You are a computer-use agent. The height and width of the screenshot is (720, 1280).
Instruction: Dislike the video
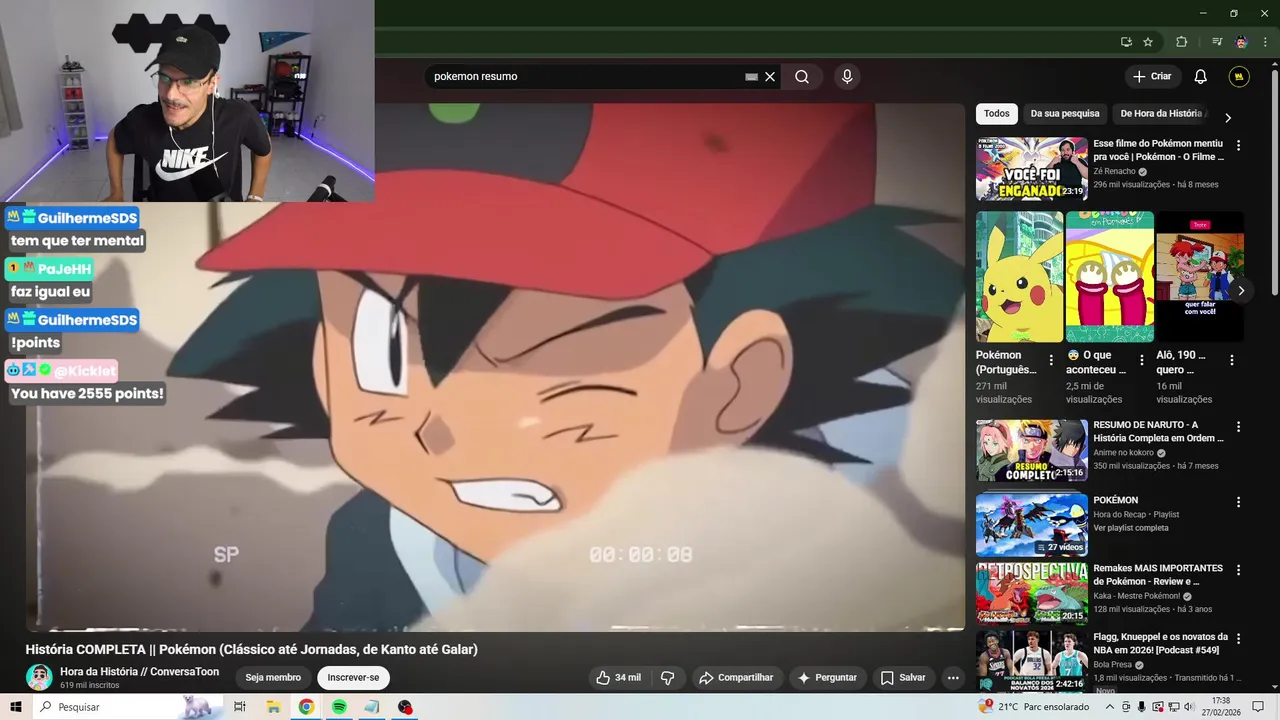tap(667, 677)
